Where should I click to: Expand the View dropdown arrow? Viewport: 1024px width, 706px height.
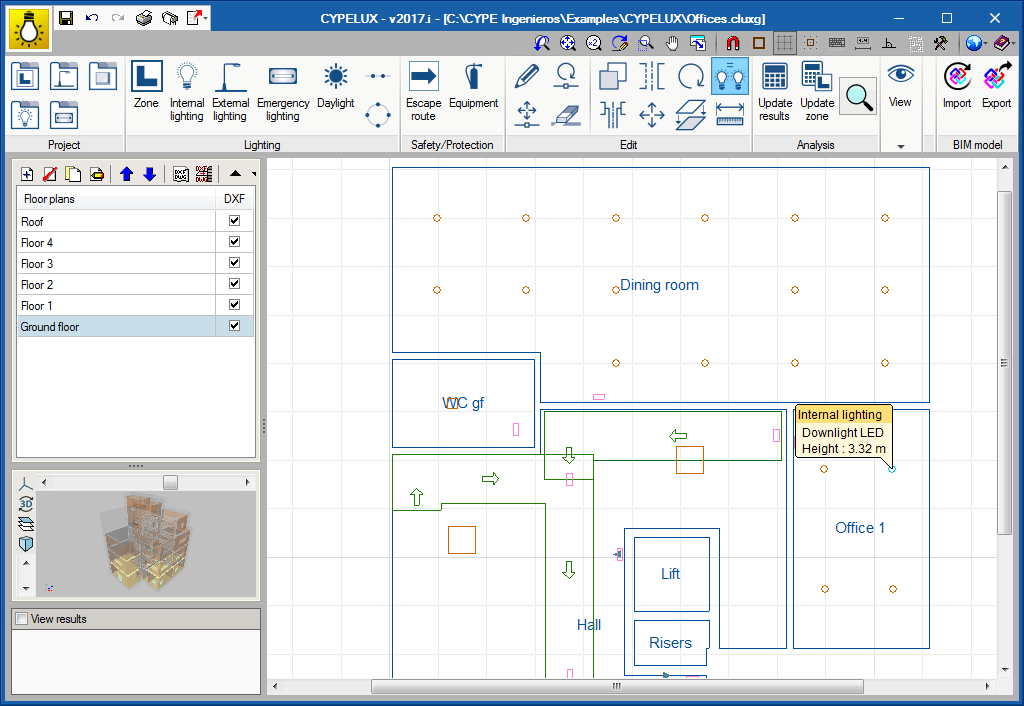900,146
